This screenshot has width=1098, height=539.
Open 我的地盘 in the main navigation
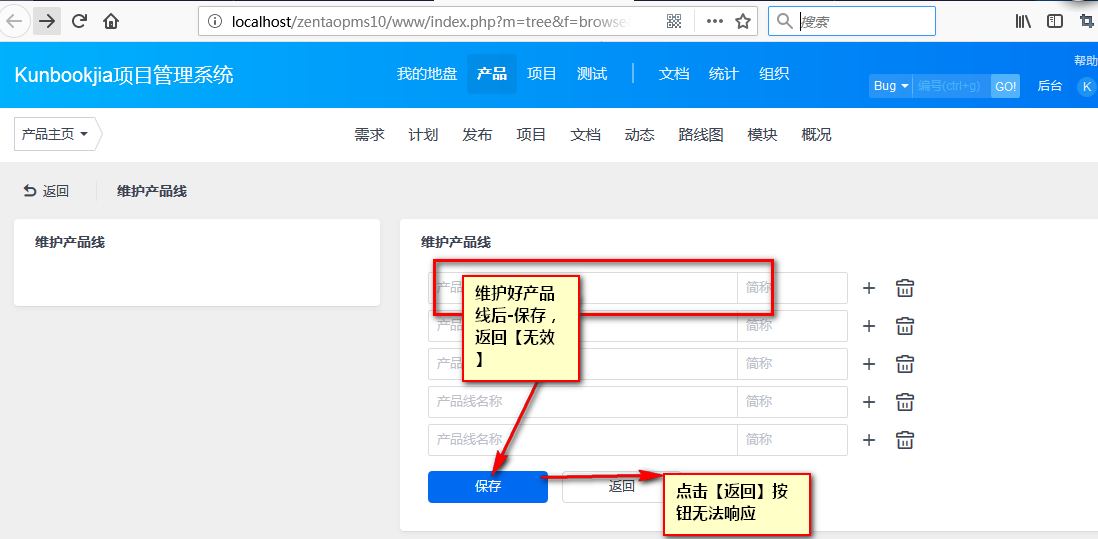(427, 74)
